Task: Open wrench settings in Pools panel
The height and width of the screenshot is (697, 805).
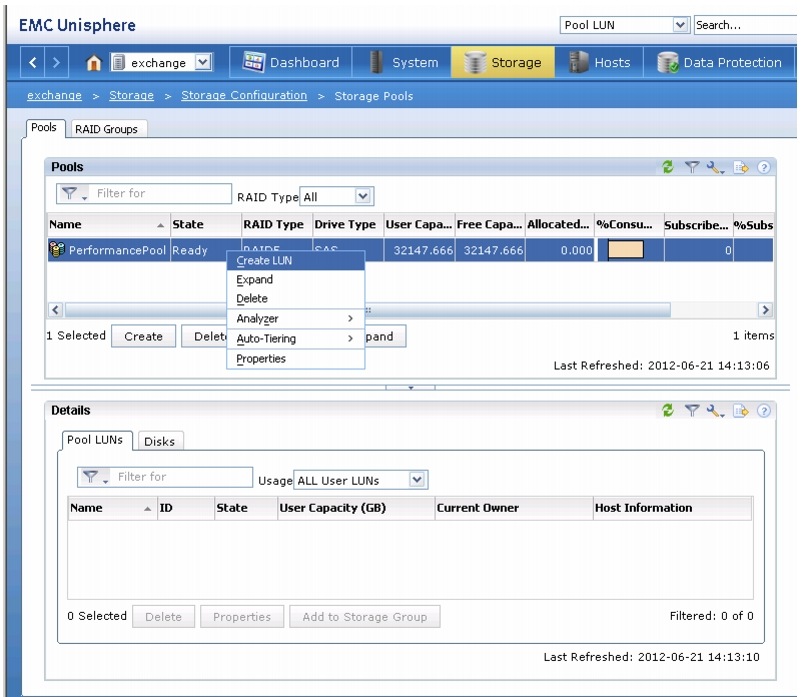Action: pos(715,167)
